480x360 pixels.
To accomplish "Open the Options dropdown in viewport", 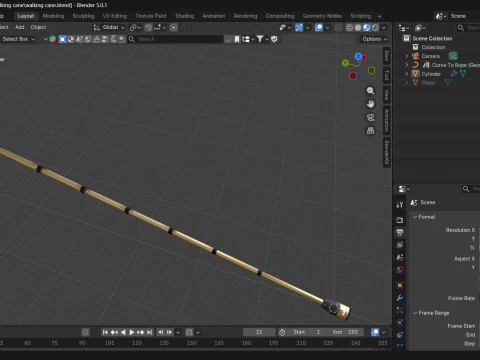I will [375, 39].
